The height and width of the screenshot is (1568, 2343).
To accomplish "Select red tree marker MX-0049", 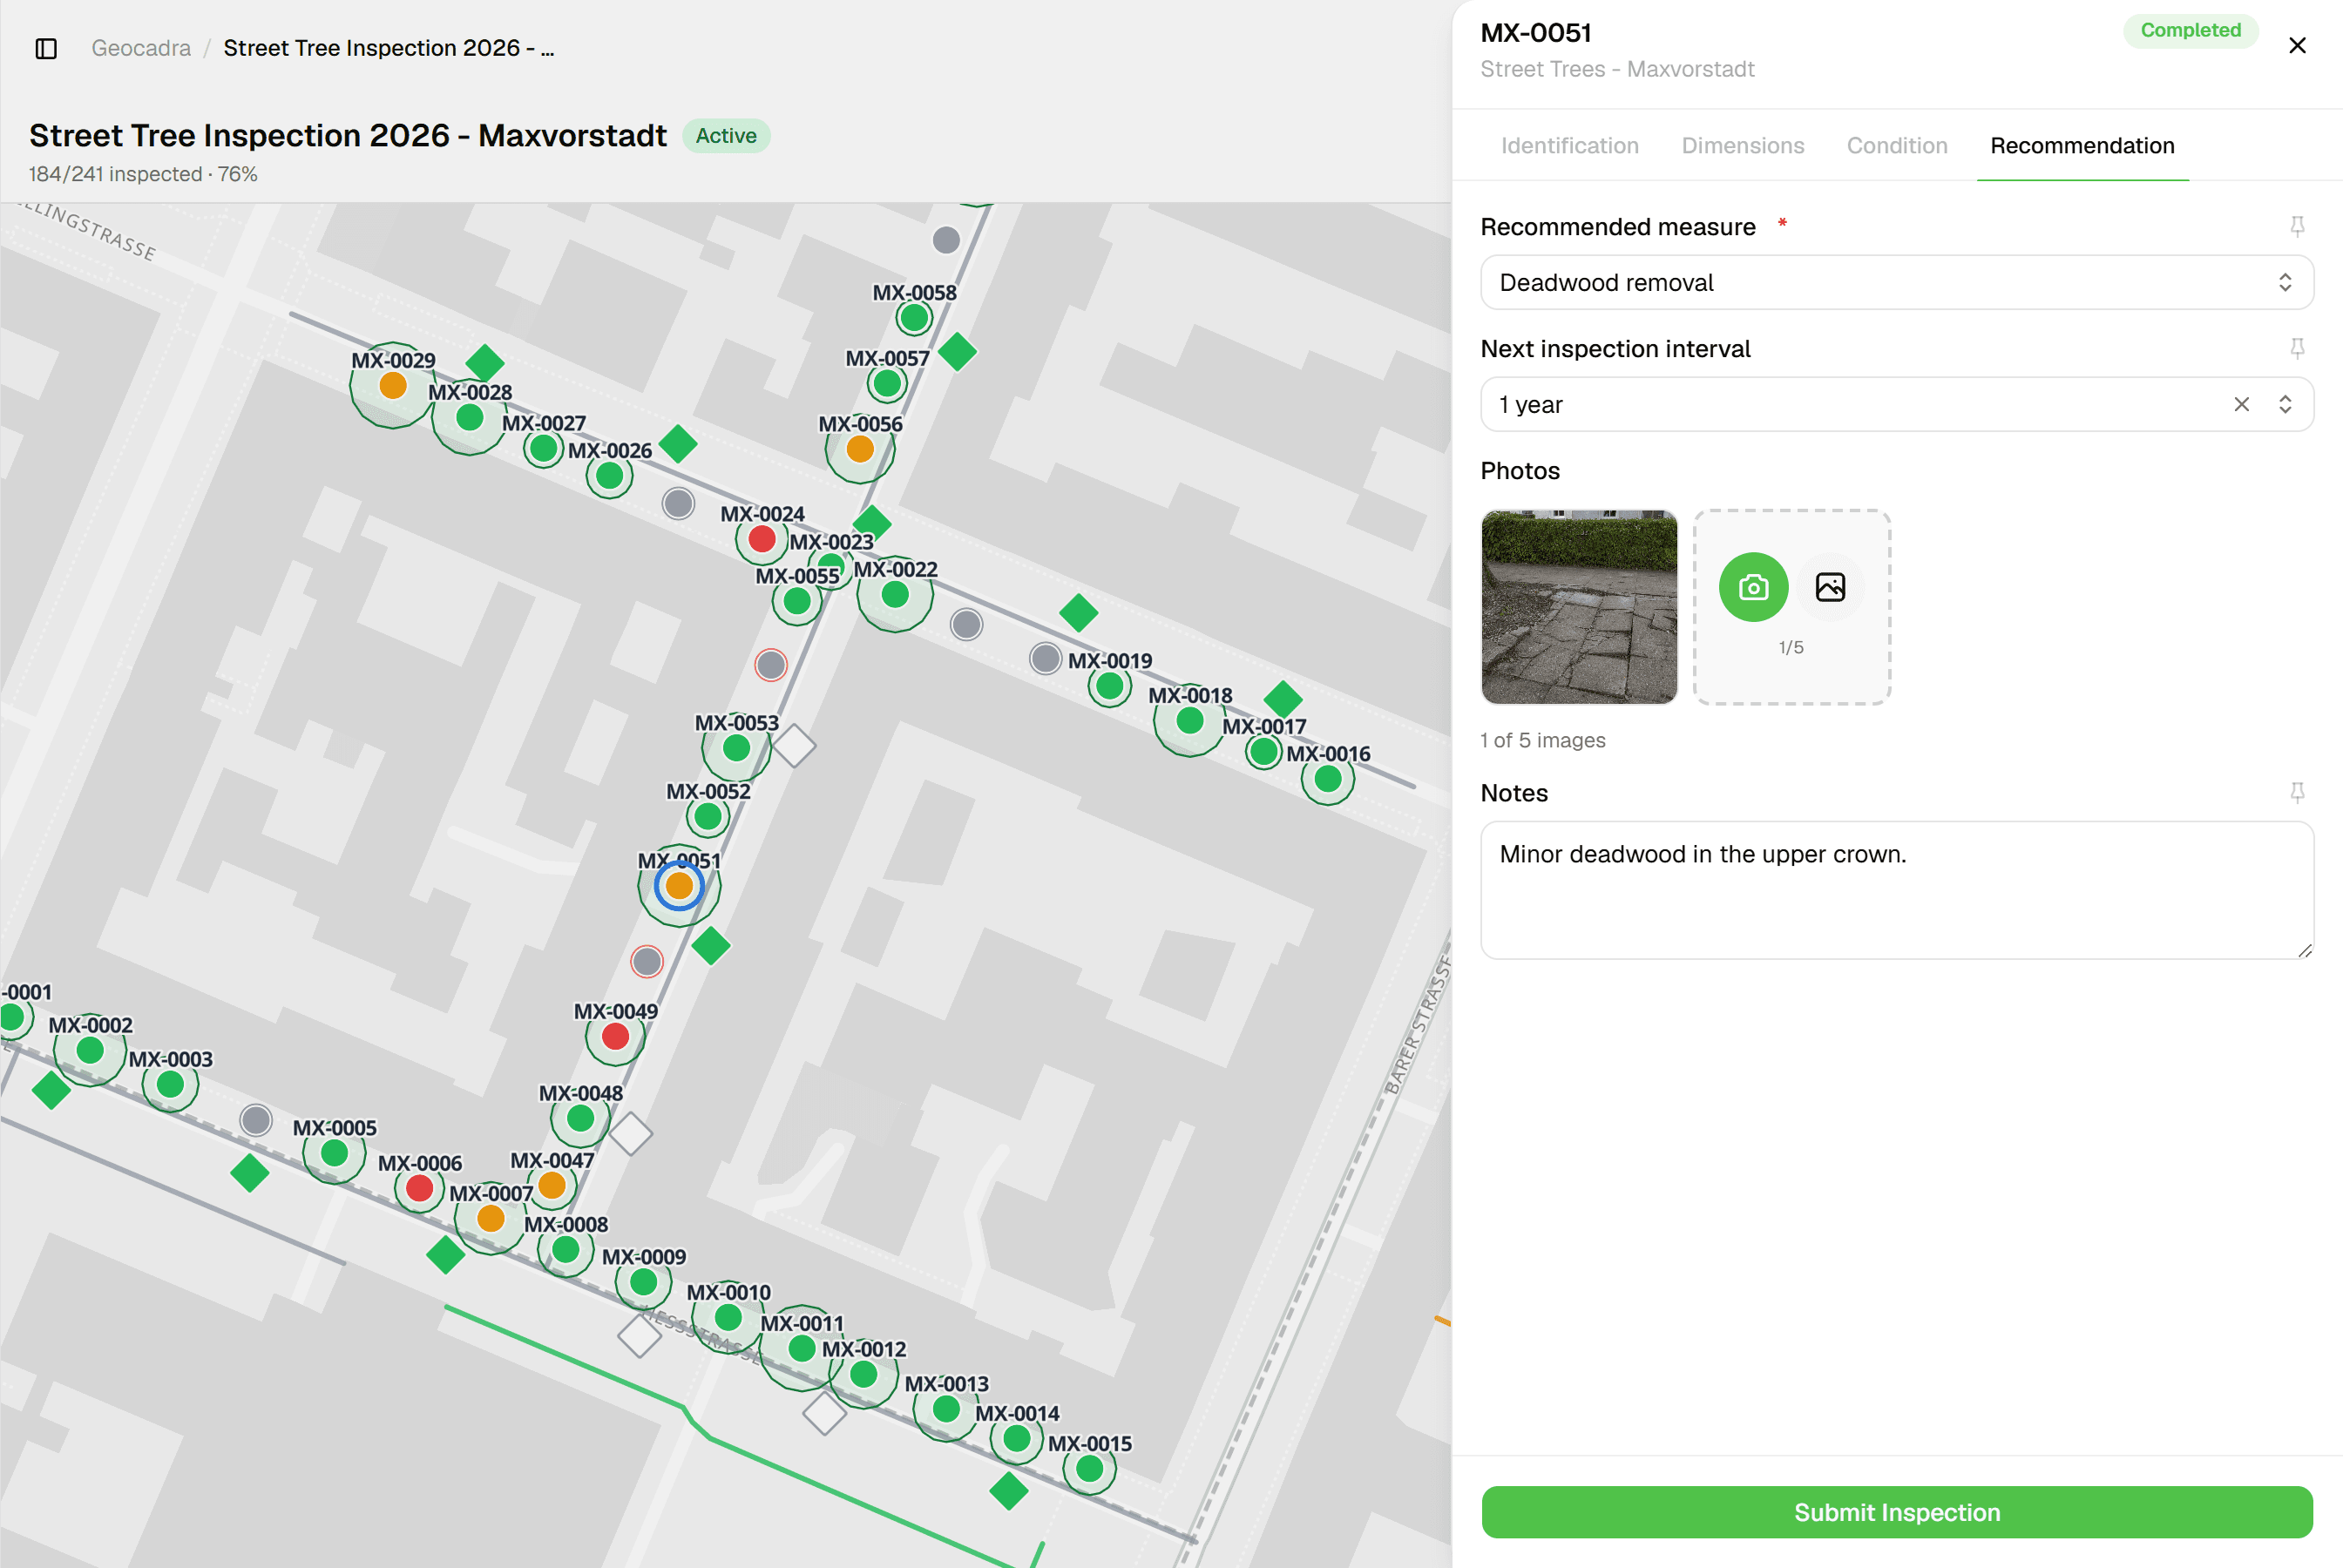I will click(615, 1036).
